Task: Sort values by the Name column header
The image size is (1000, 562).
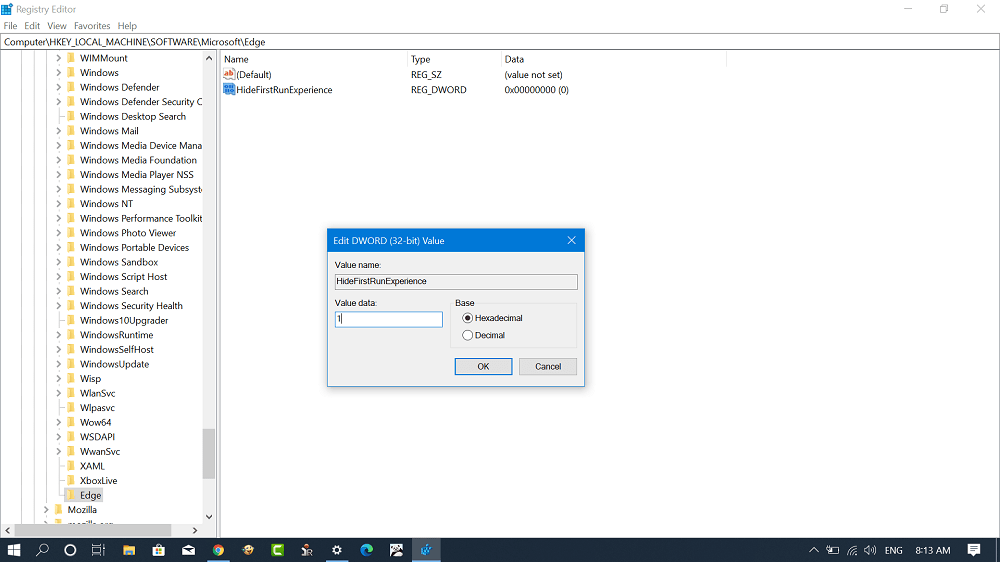Action: (314, 59)
